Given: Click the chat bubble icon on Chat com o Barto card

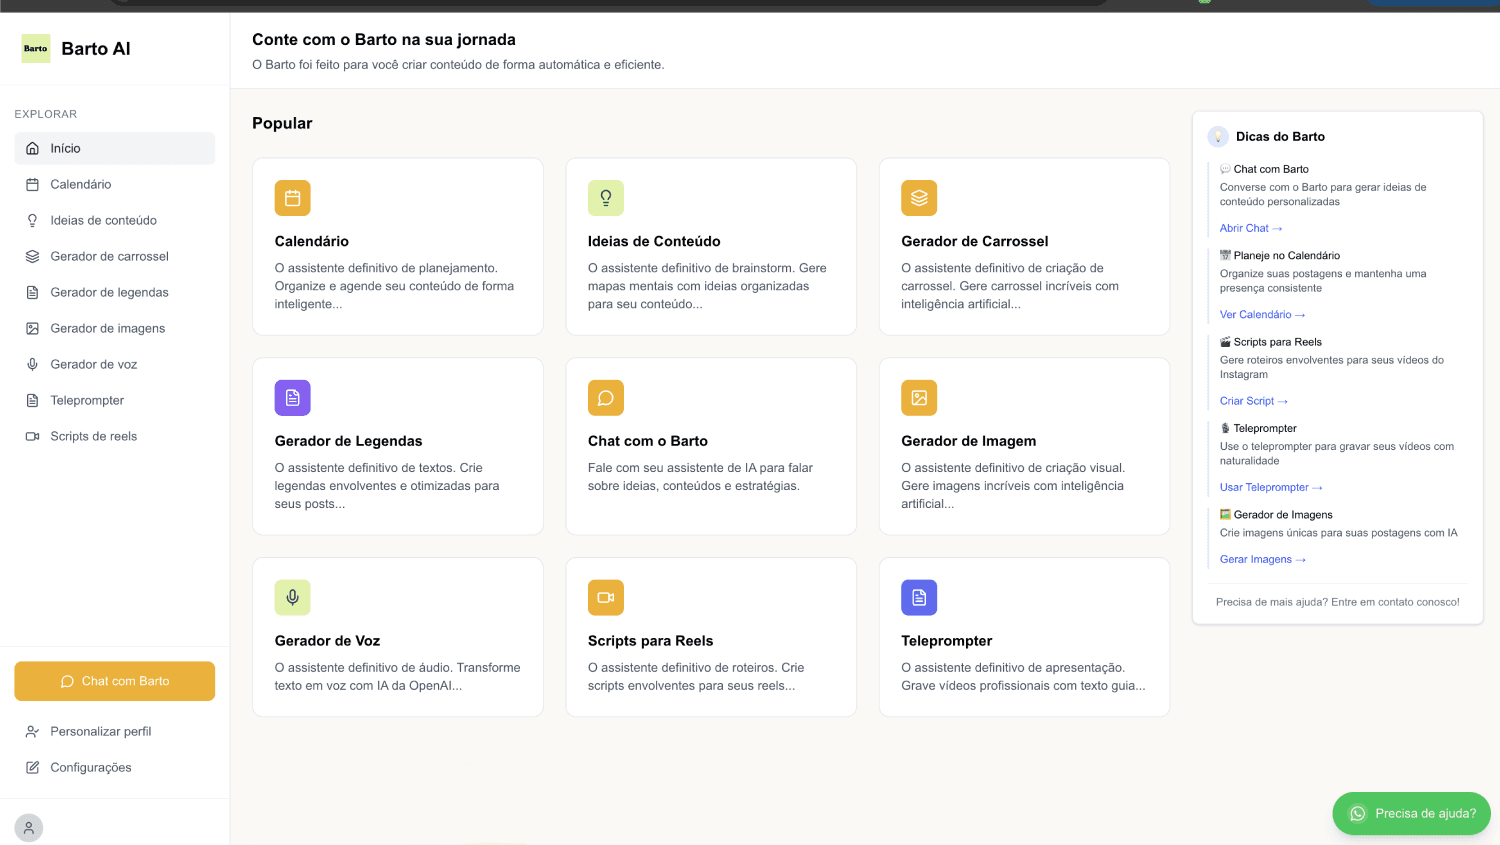Looking at the screenshot, I should pyautogui.click(x=605, y=397).
